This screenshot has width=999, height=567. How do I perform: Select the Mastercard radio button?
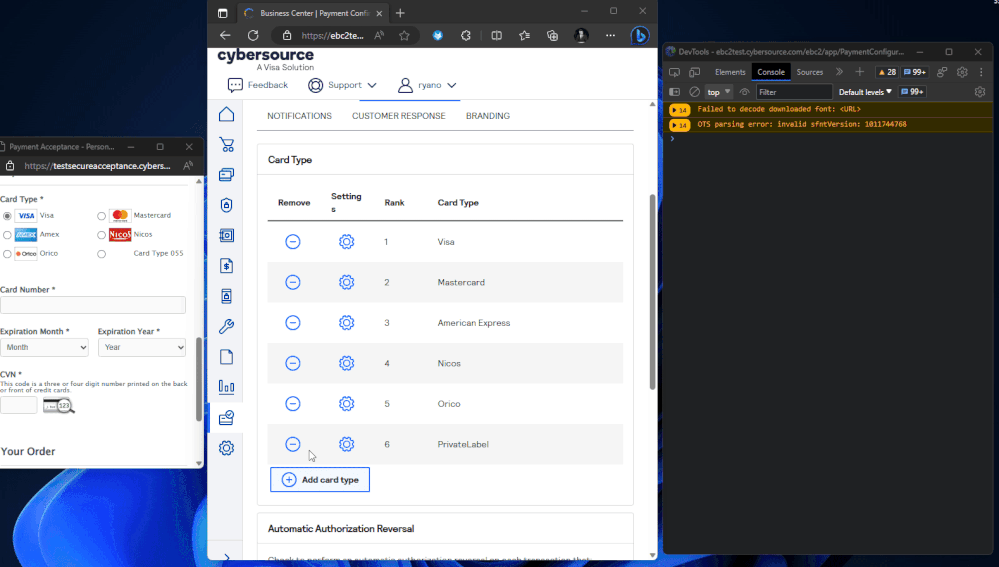(102, 216)
